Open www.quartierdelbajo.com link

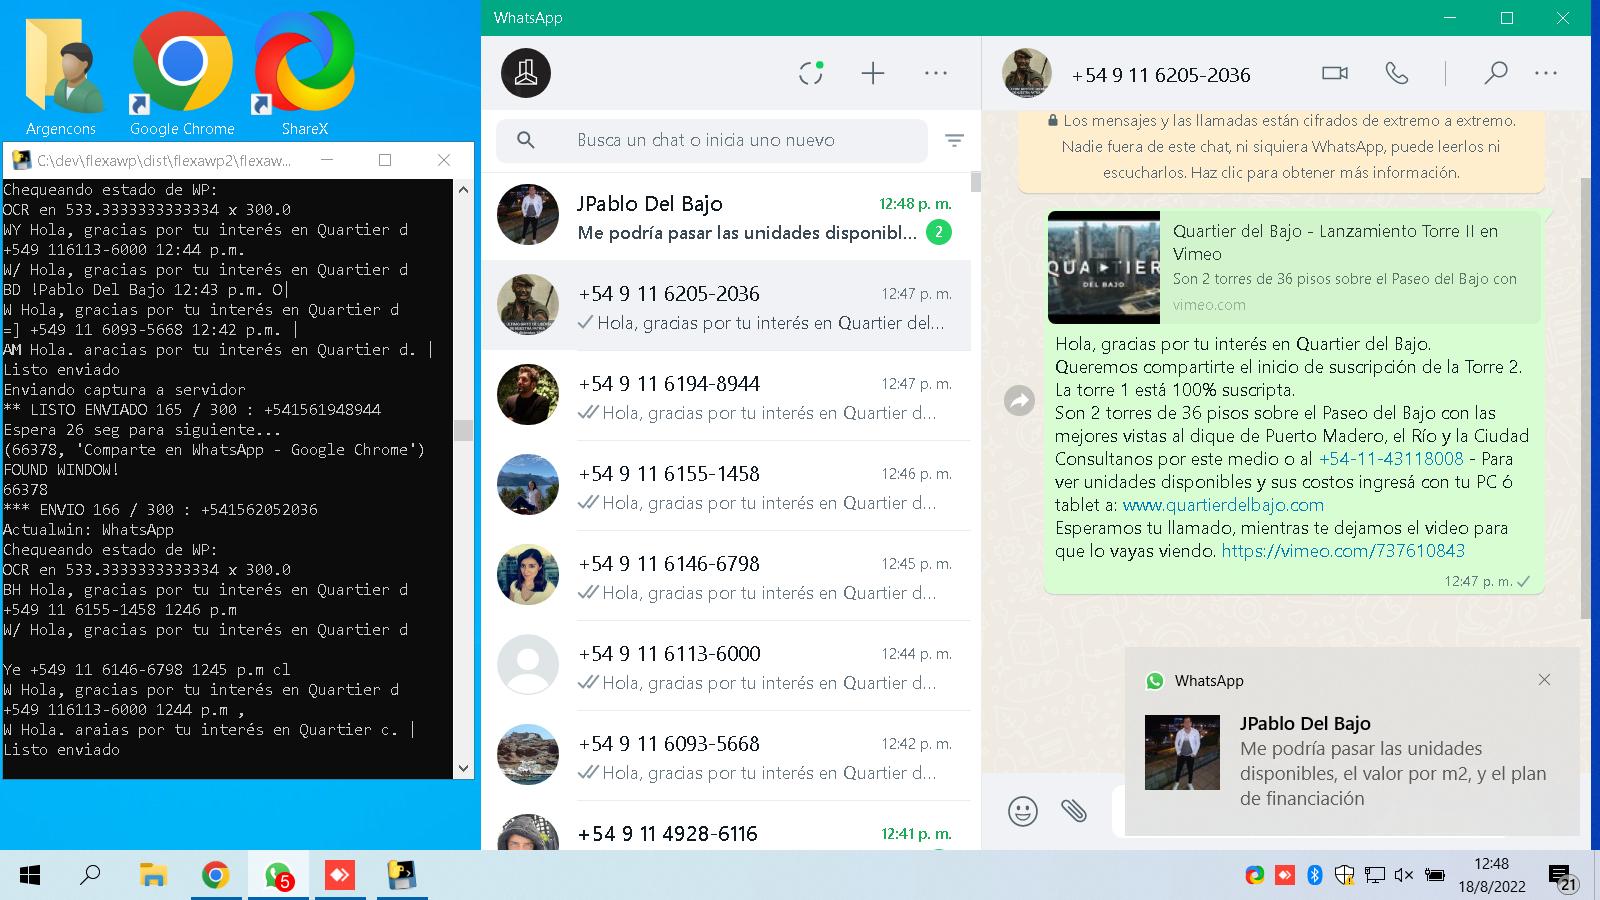[1223, 505]
